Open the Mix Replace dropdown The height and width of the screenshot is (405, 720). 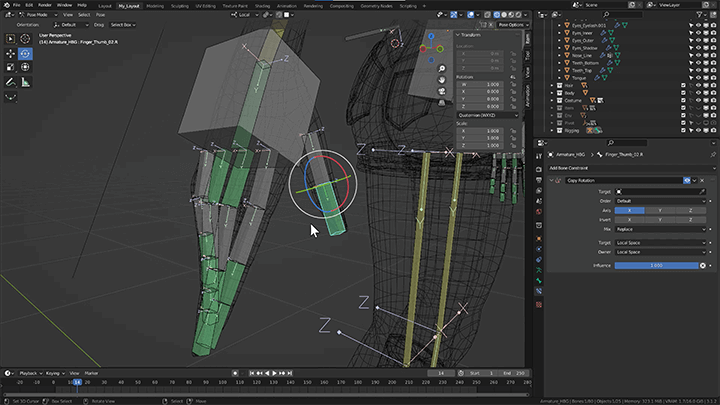(x=660, y=229)
